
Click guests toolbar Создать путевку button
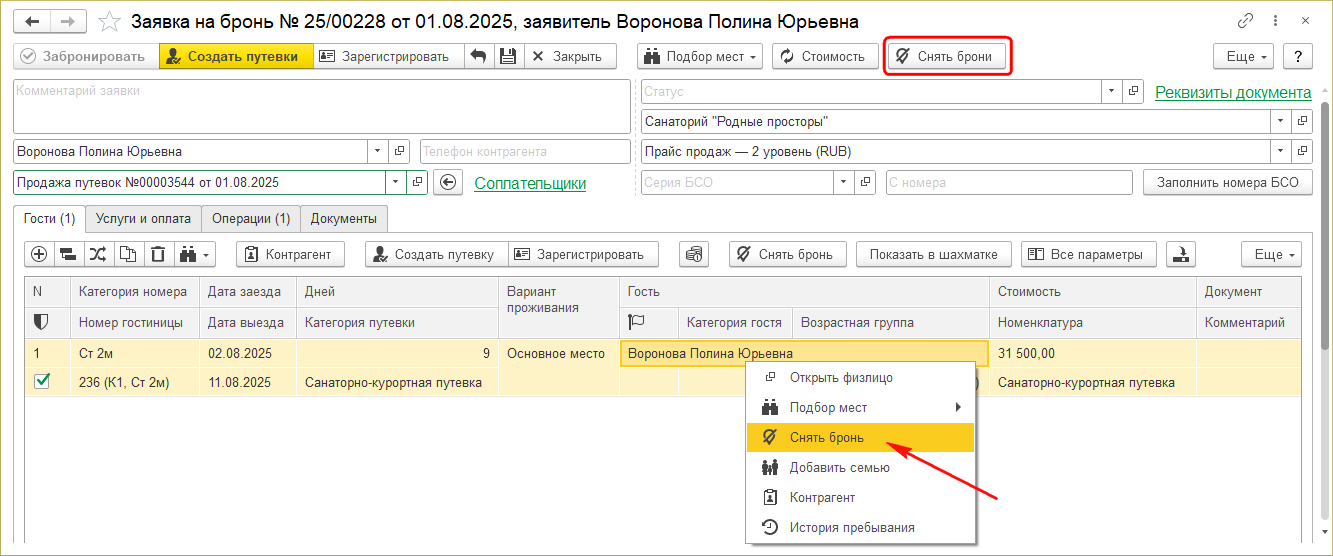coord(437,254)
